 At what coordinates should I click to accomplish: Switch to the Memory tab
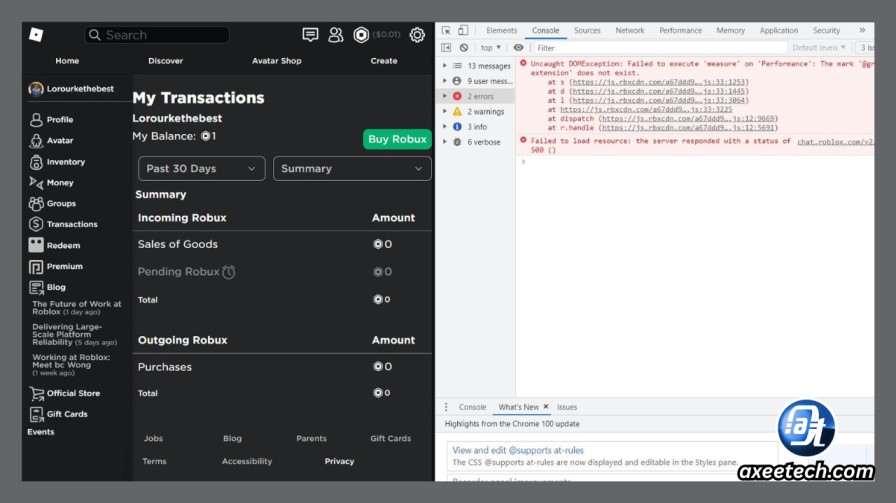pos(730,30)
